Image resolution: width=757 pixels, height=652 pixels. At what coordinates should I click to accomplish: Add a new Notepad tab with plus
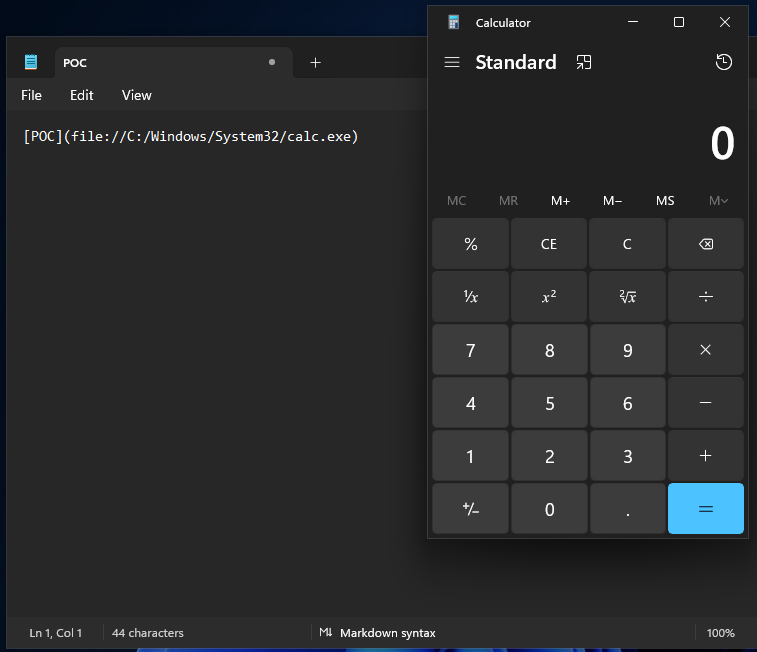tap(315, 63)
